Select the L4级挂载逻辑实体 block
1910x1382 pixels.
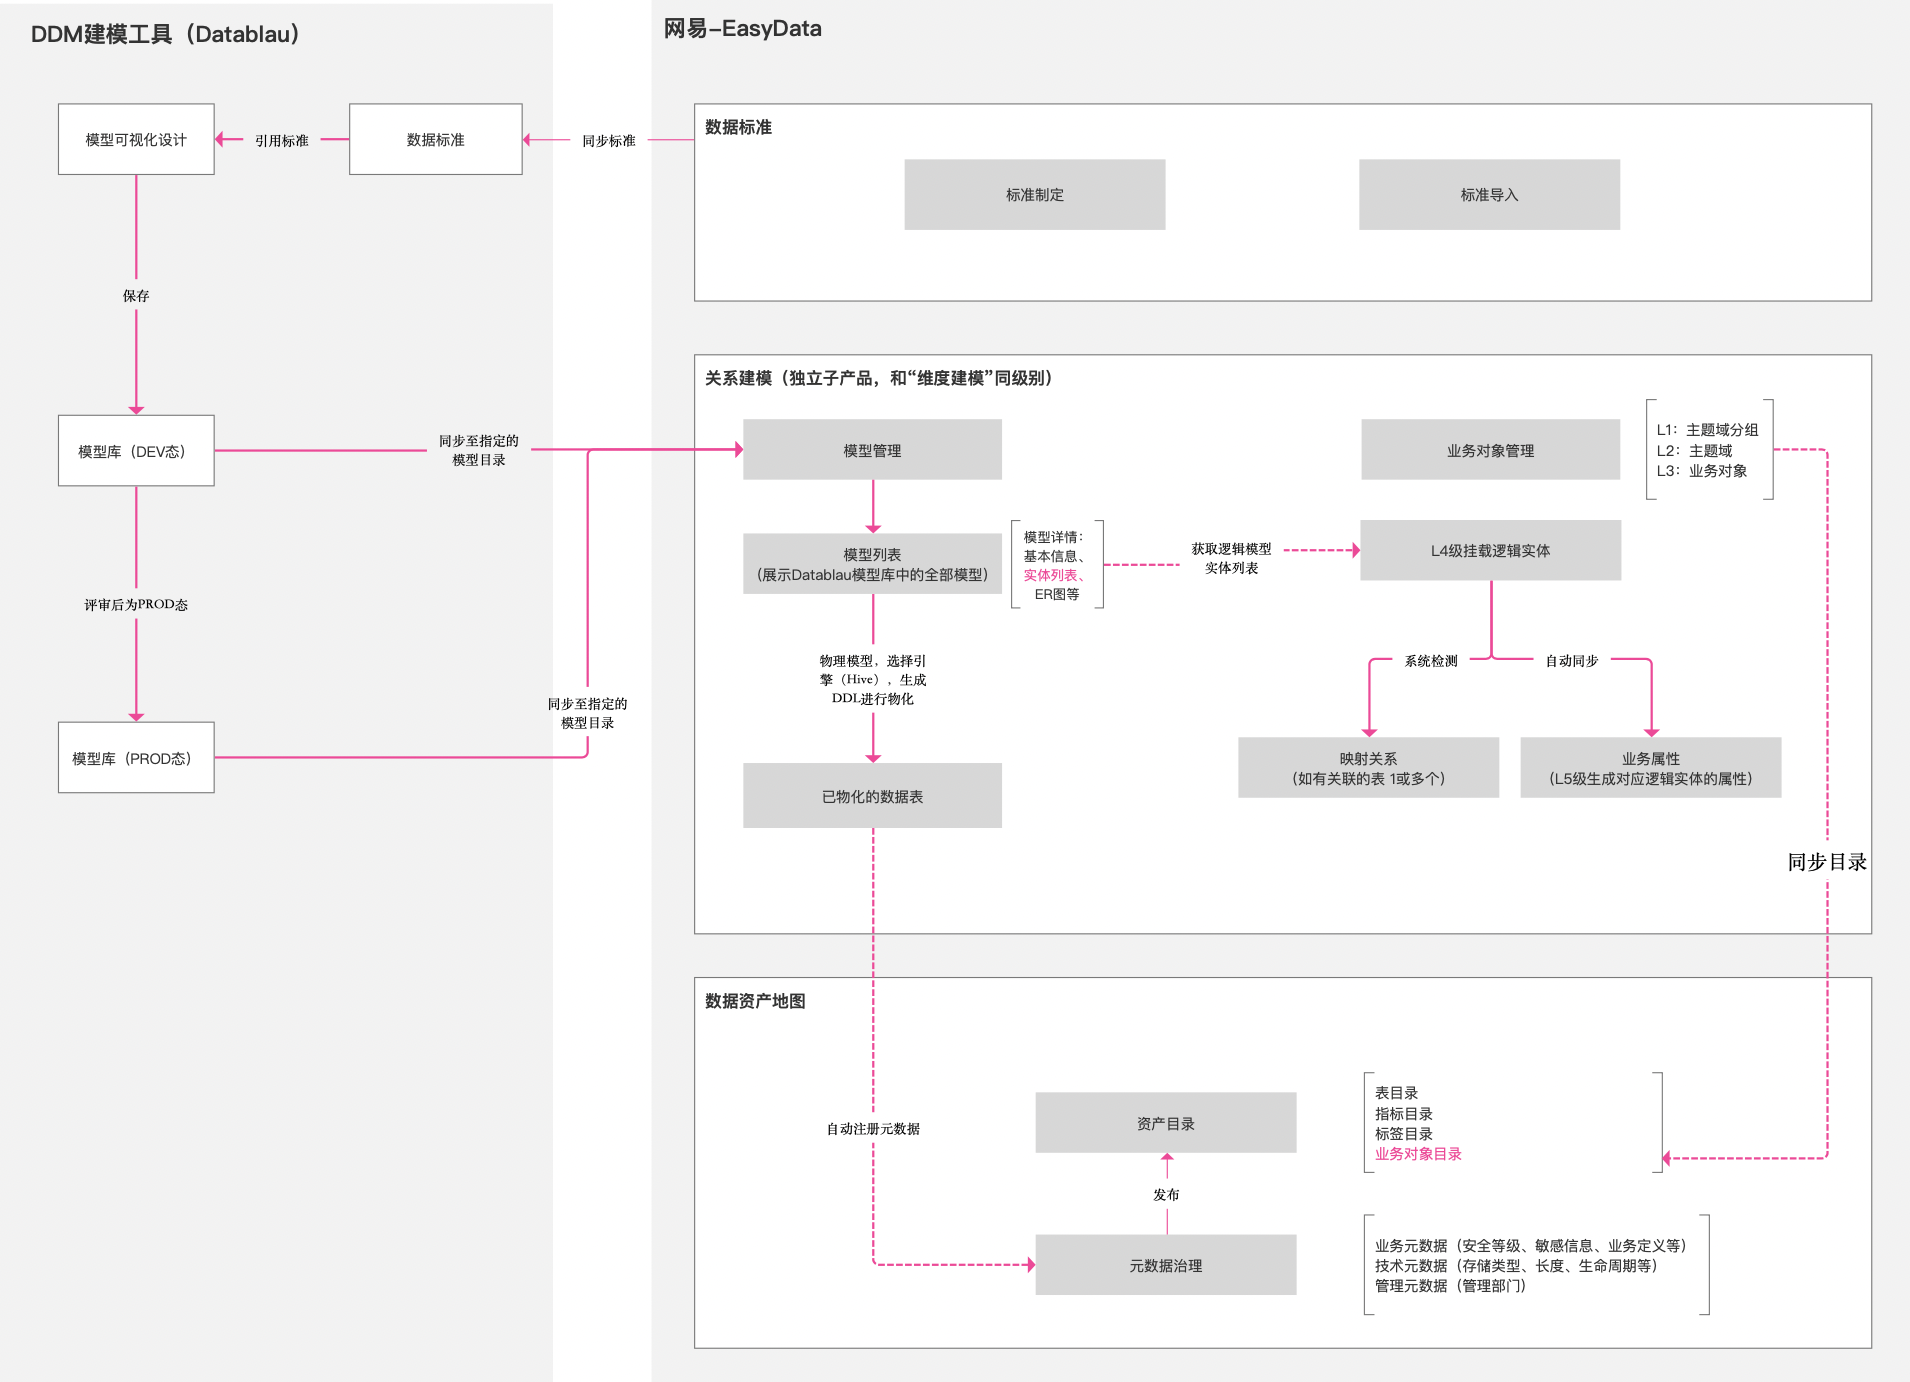[1490, 550]
